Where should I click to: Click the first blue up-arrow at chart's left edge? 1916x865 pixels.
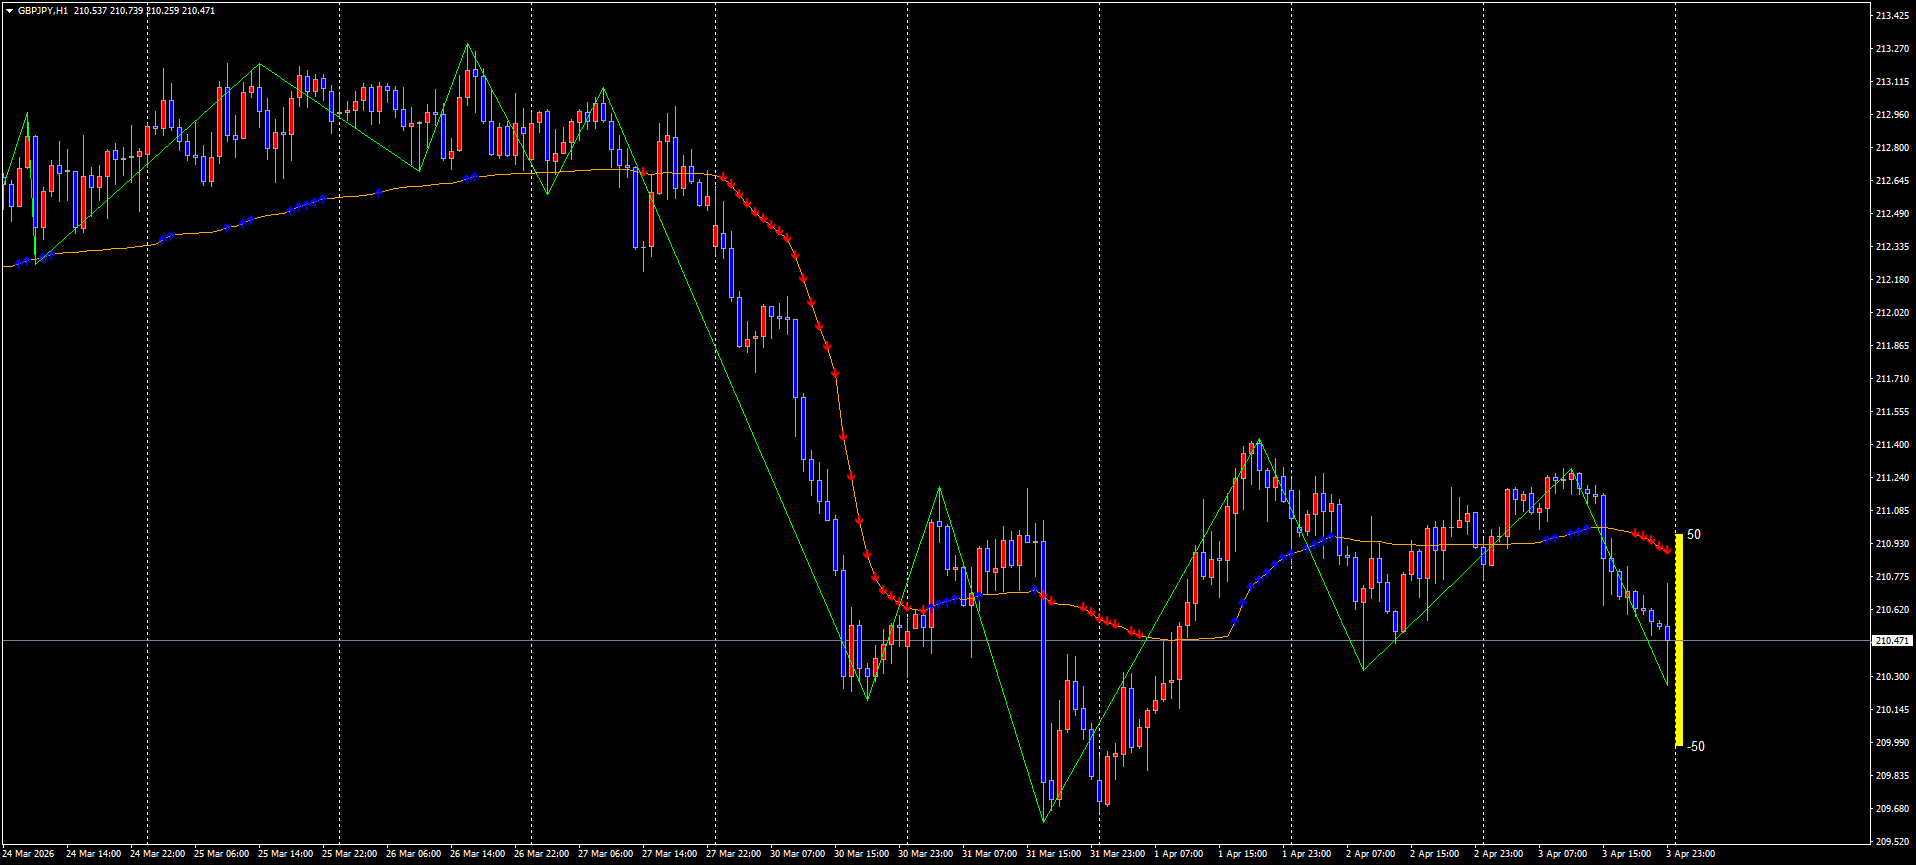18,264
